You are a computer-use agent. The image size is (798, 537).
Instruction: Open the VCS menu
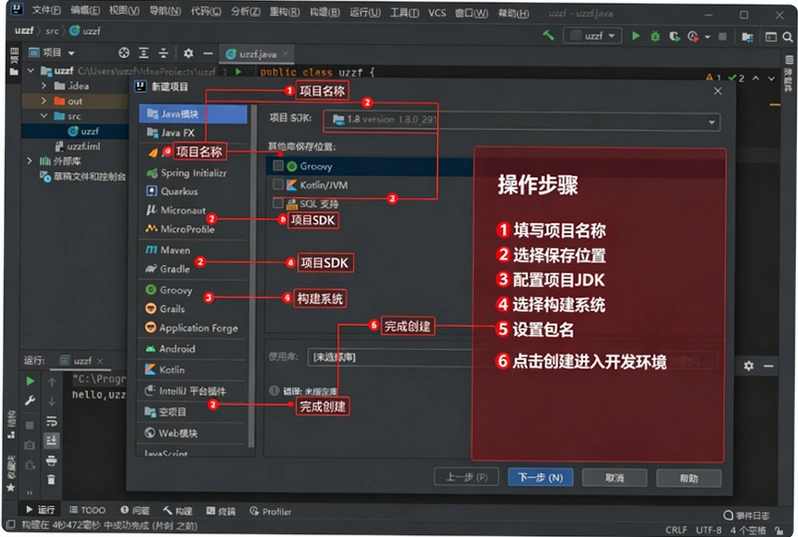click(x=437, y=13)
